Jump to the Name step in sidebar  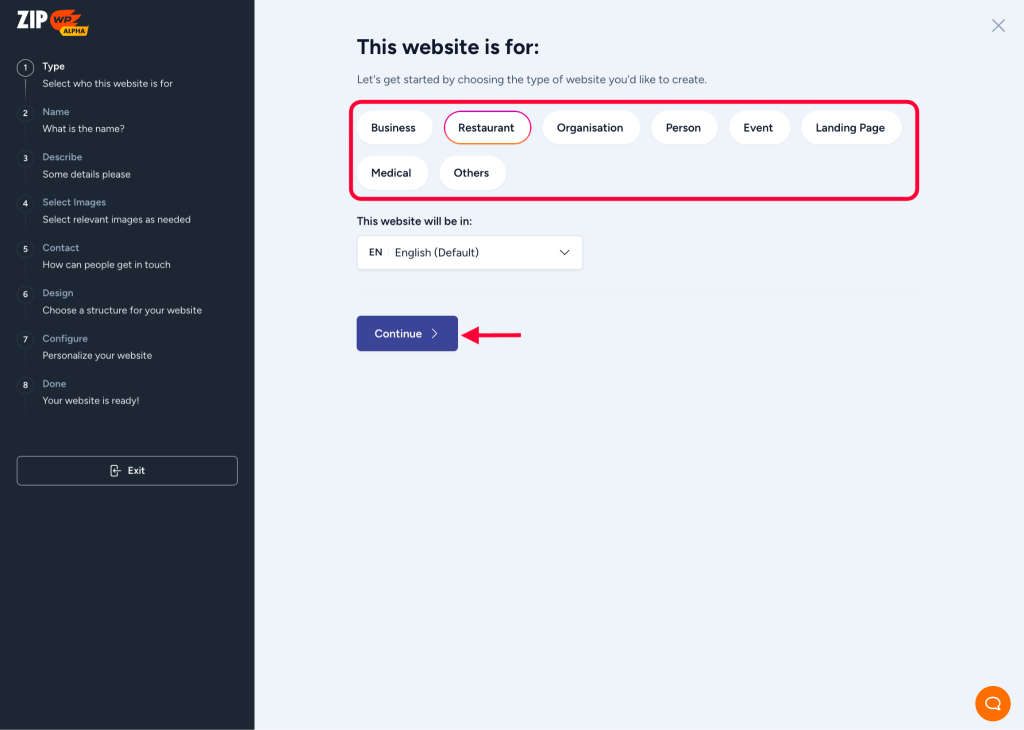point(56,112)
